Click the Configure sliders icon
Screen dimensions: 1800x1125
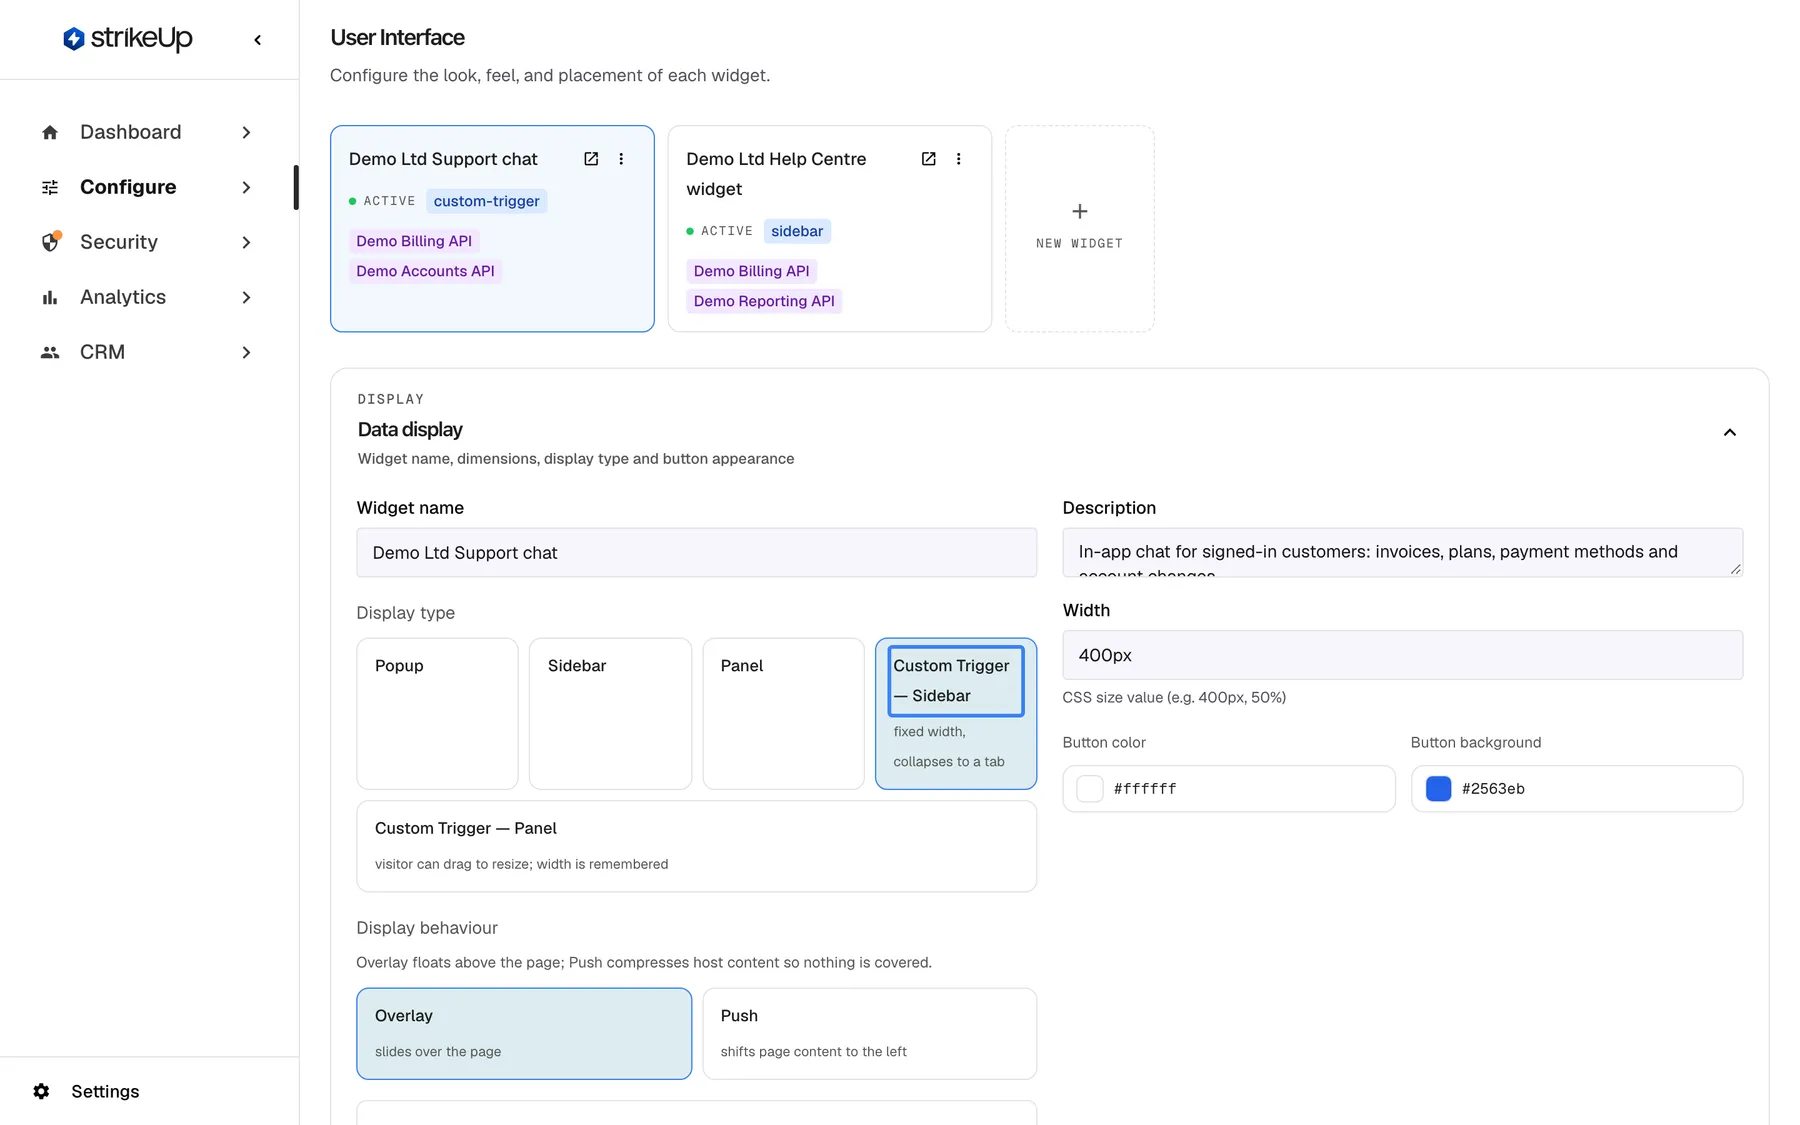tap(50, 187)
